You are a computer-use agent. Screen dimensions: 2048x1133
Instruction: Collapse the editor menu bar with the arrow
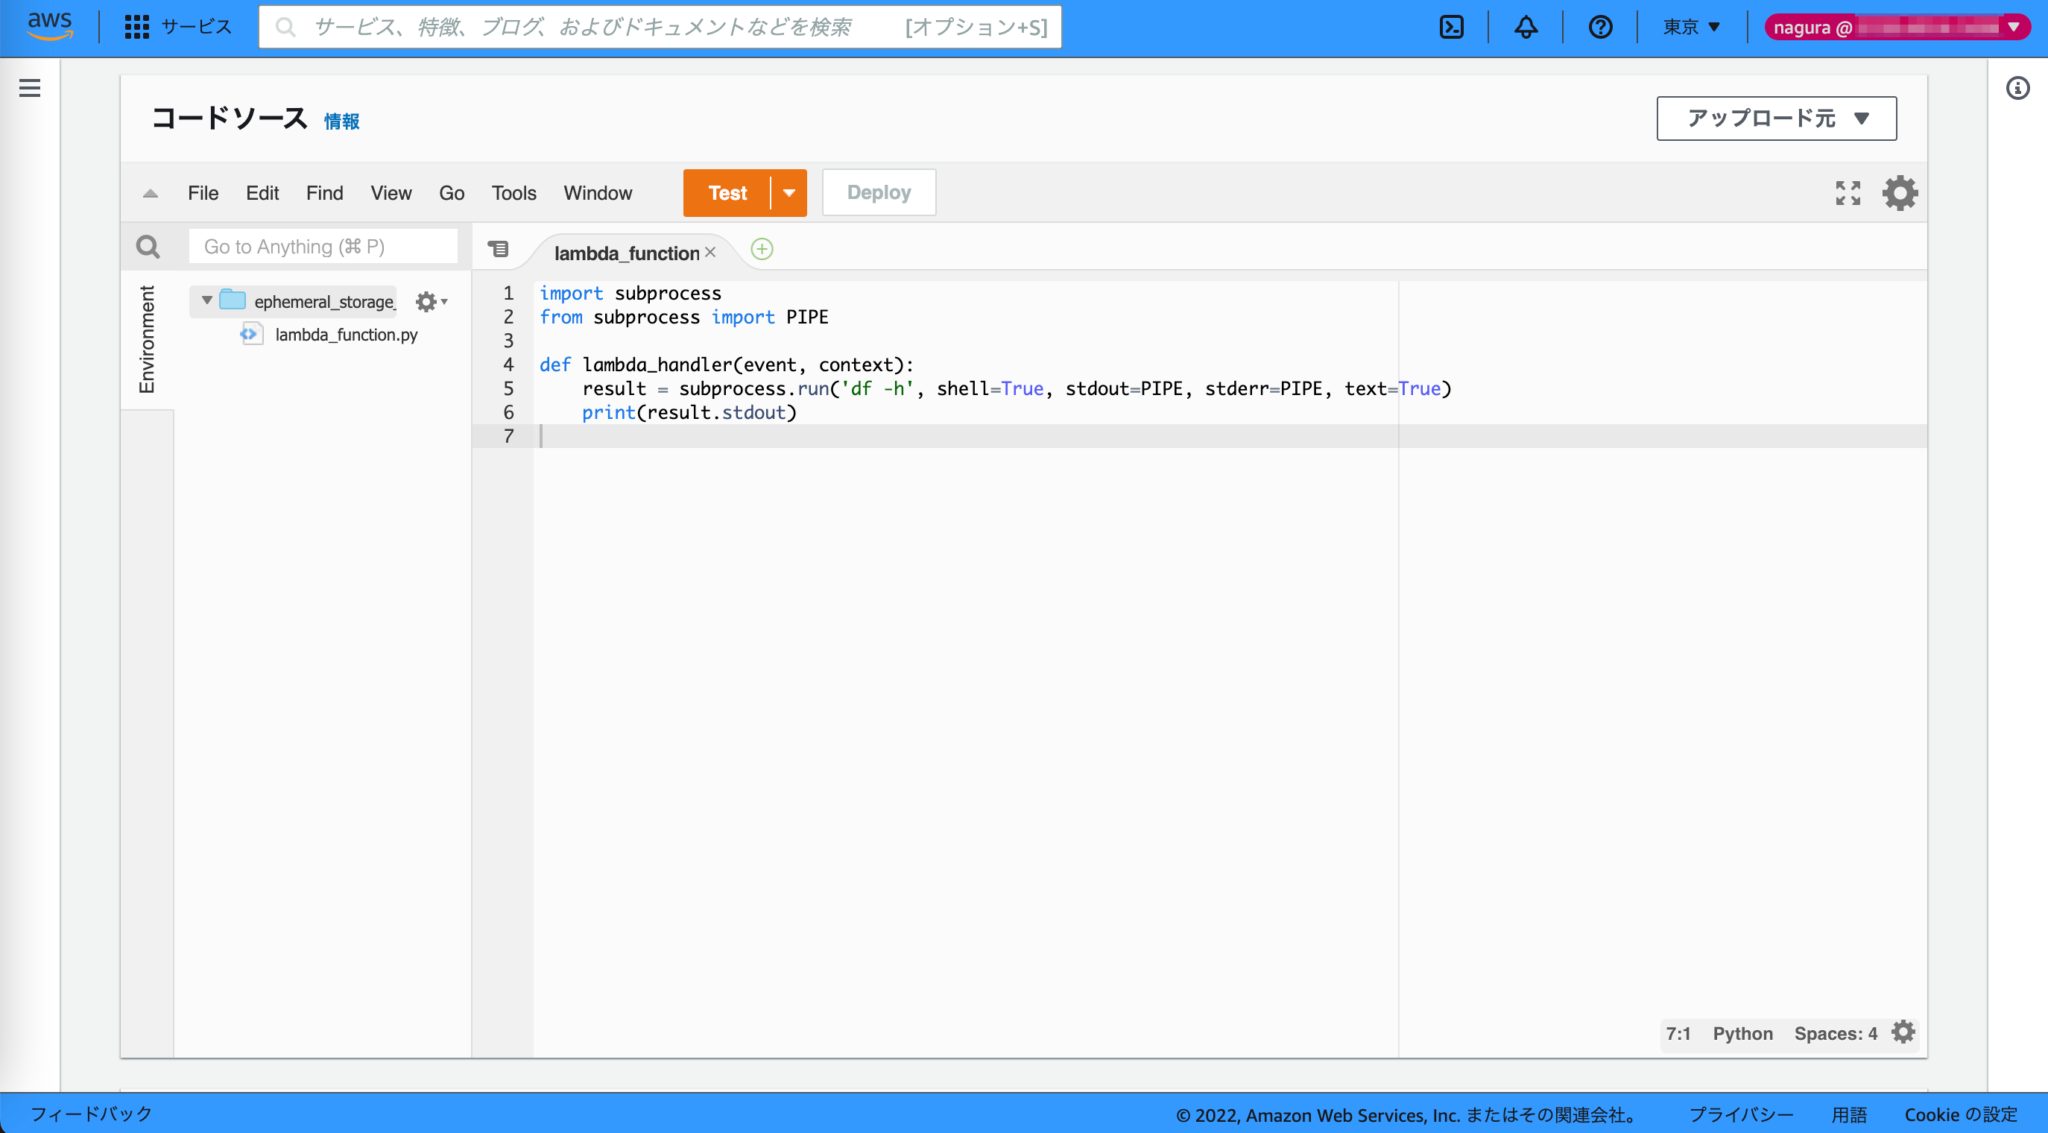(x=150, y=192)
